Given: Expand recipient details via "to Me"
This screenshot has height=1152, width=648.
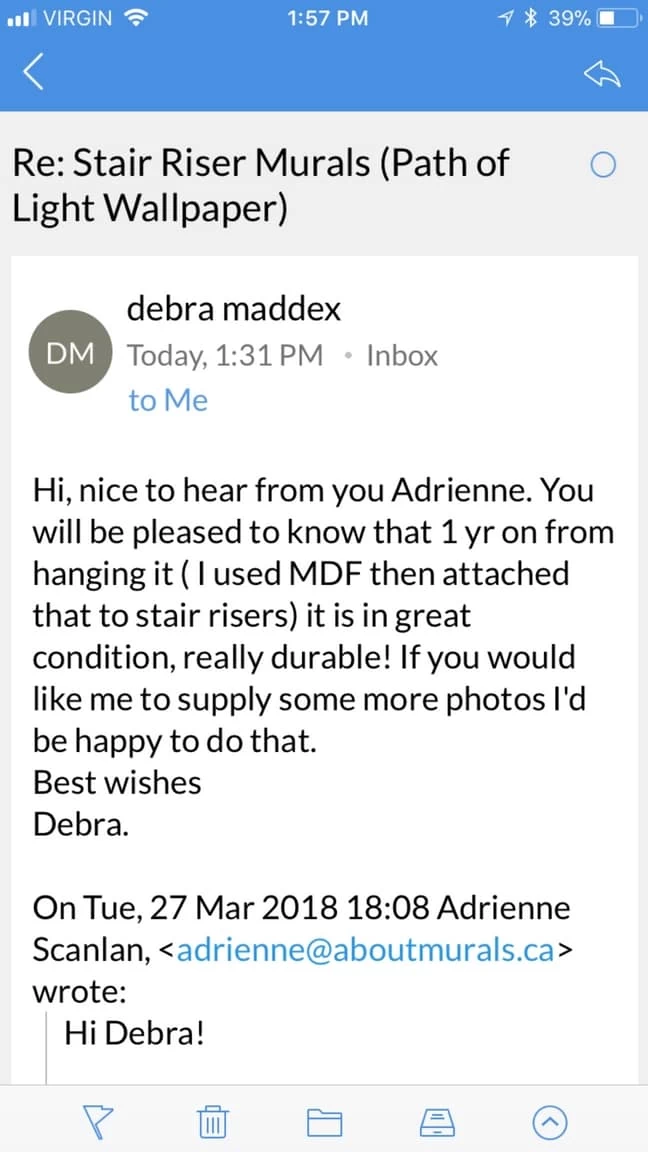Looking at the screenshot, I should [168, 400].
